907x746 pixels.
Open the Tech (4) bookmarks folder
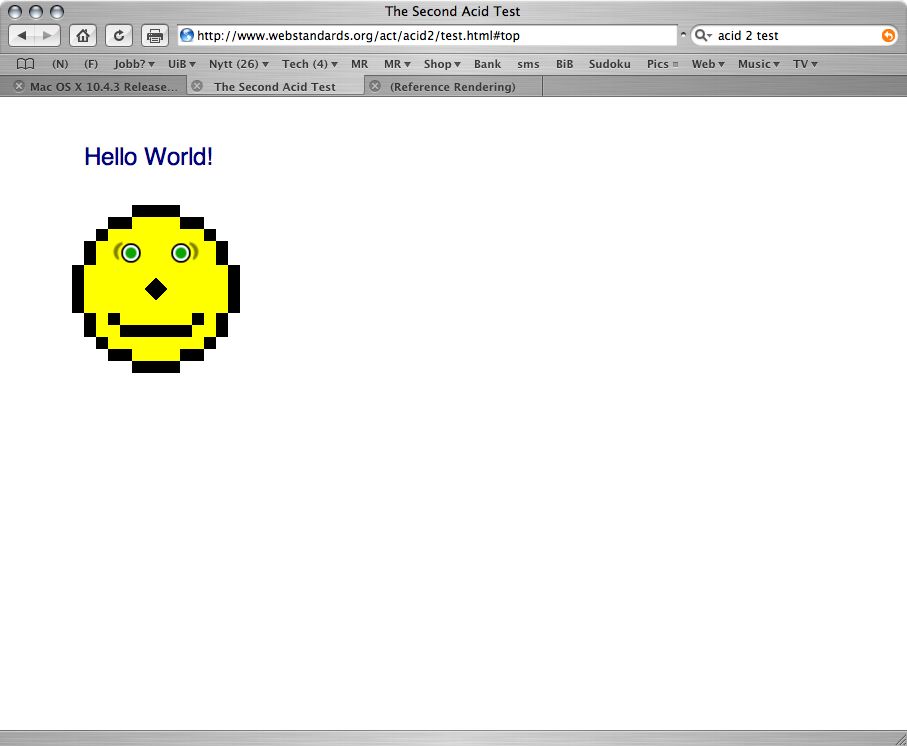(309, 64)
